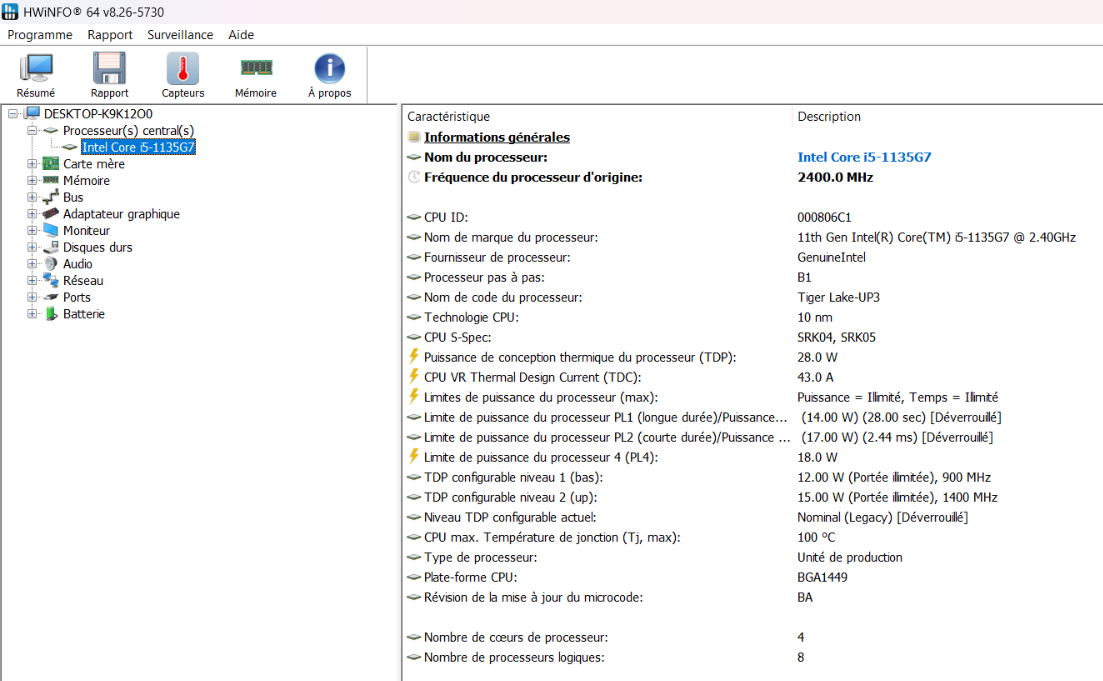The height and width of the screenshot is (681, 1103).
Task: Click the clock icon beside Fréquence d'origine
Action: [414, 177]
